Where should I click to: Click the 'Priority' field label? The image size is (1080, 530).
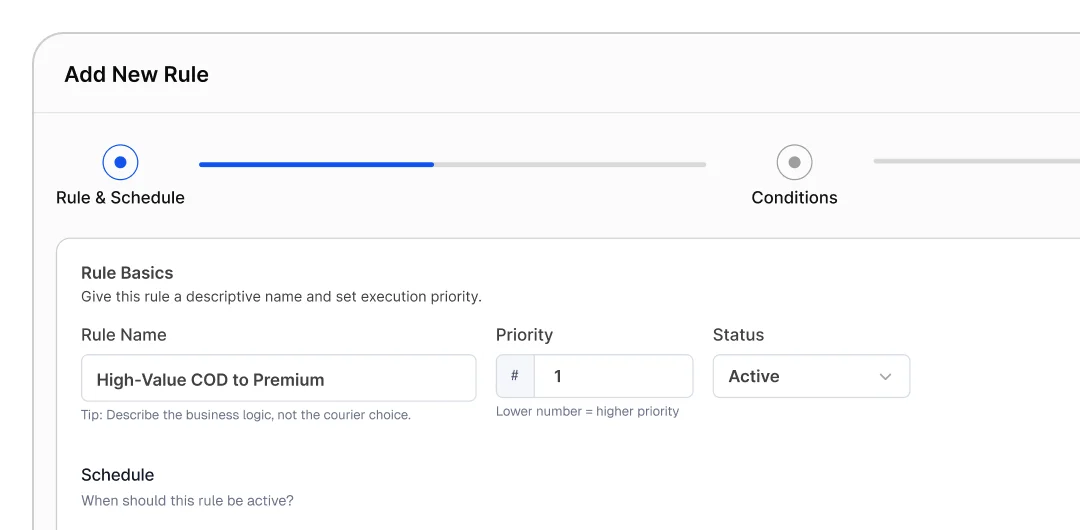pyautogui.click(x=524, y=335)
